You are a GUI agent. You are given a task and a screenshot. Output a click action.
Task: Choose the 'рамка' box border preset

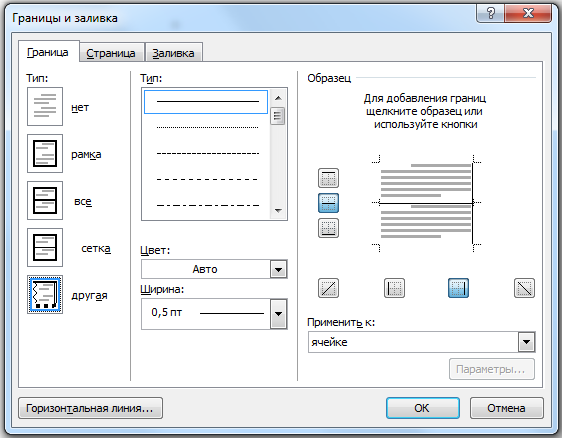(x=45, y=153)
